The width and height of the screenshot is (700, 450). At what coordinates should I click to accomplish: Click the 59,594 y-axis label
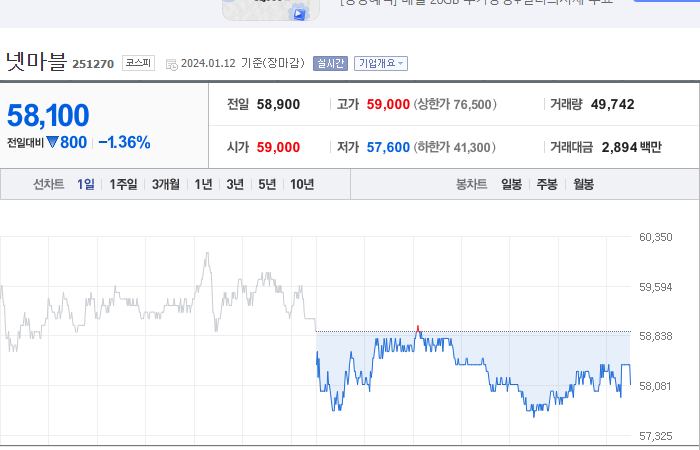pos(655,287)
